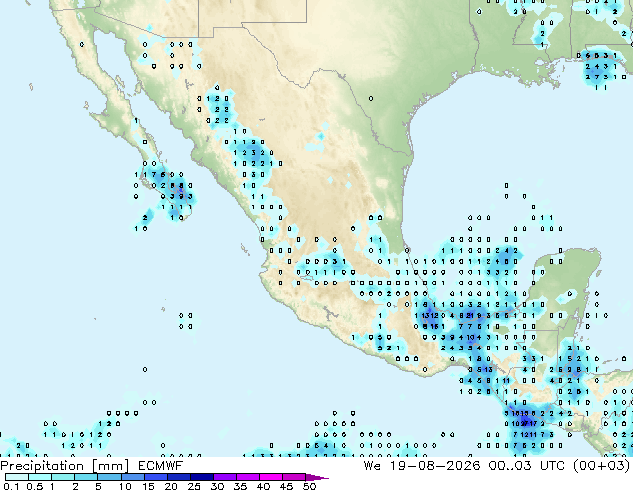The width and height of the screenshot is (634, 490).
Task: Select purple swatch between 30 and 35
Action: click(x=224, y=477)
